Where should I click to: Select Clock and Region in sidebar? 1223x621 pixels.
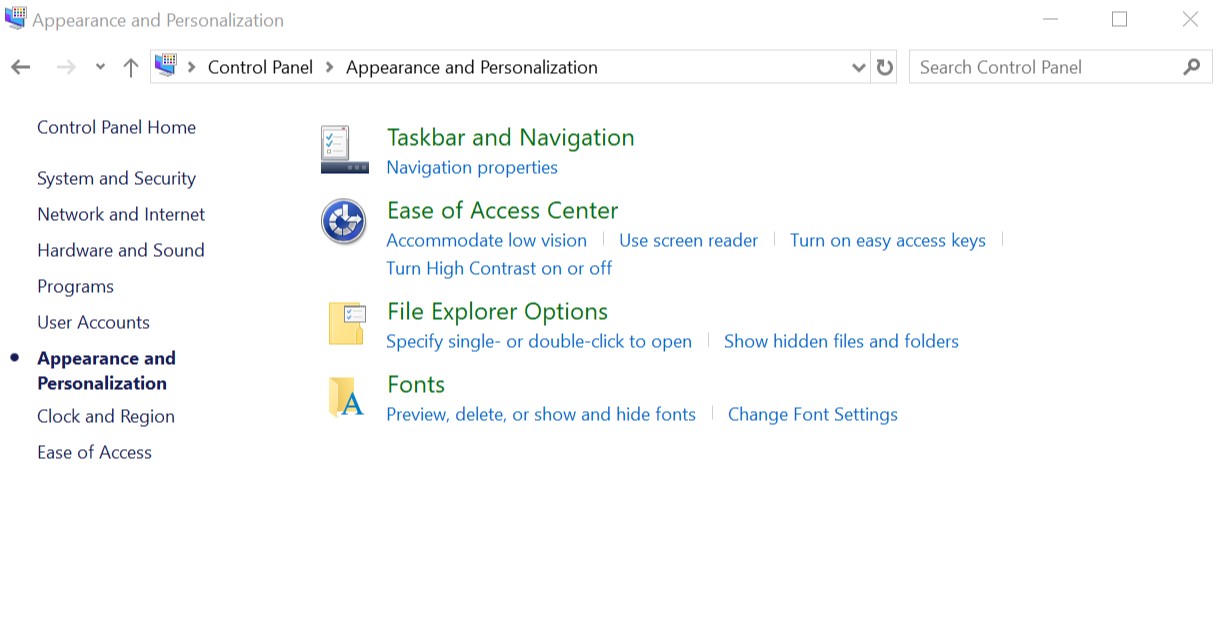(106, 416)
